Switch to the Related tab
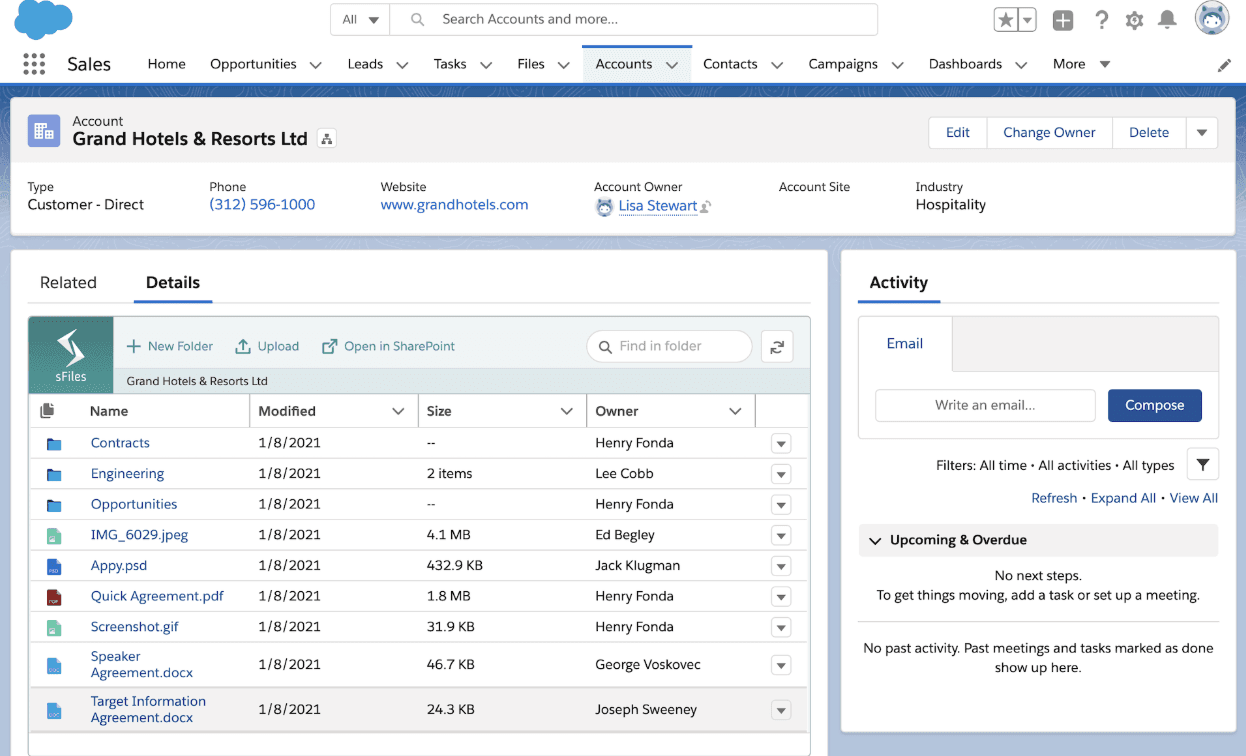Screen dimensions: 1246x756 [68, 283]
